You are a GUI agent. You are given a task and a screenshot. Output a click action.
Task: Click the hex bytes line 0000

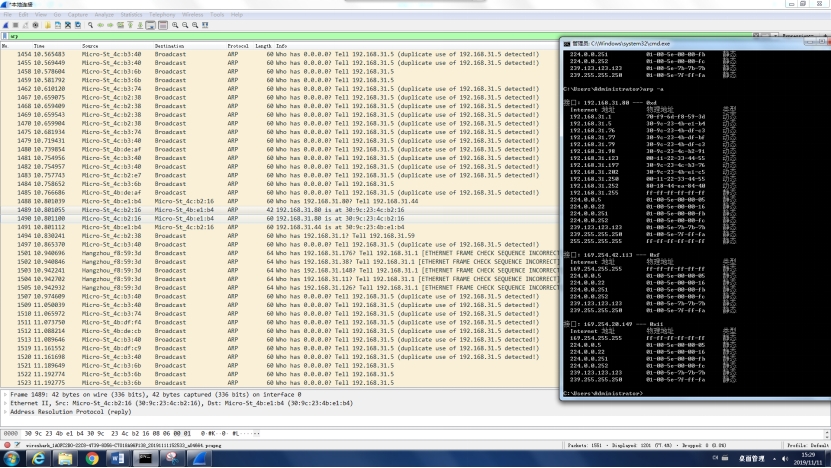[132, 434]
